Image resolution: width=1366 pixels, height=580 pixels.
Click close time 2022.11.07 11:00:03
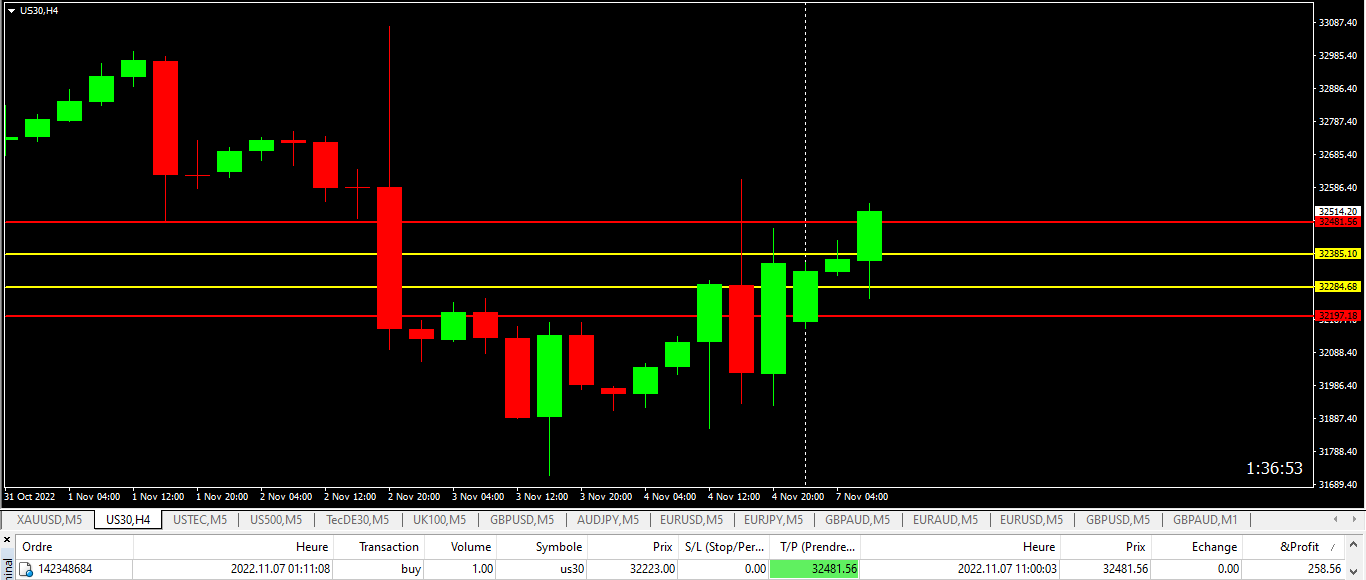click(x=1007, y=569)
